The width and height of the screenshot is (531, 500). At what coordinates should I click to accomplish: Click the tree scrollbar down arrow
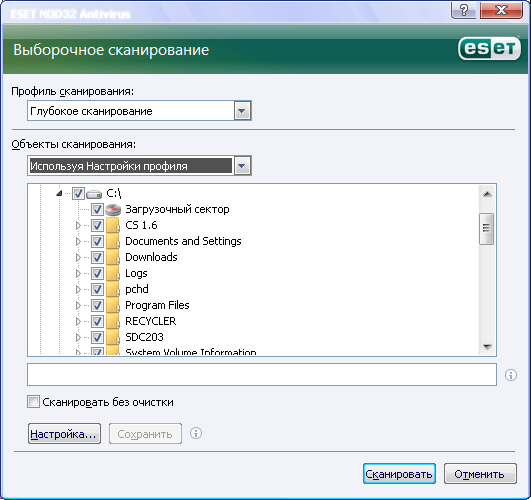[487, 346]
